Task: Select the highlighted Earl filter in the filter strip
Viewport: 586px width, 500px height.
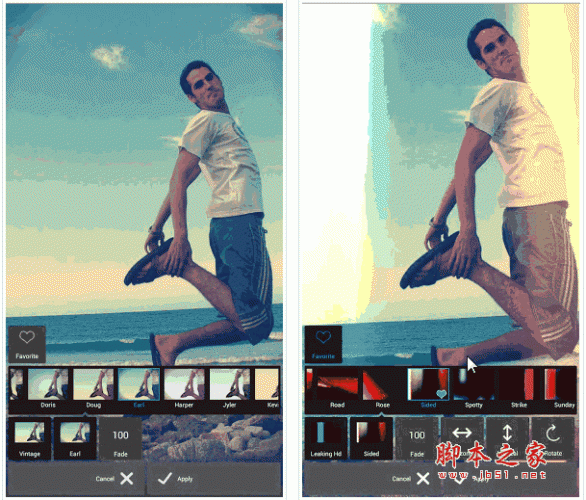Action: [x=139, y=389]
